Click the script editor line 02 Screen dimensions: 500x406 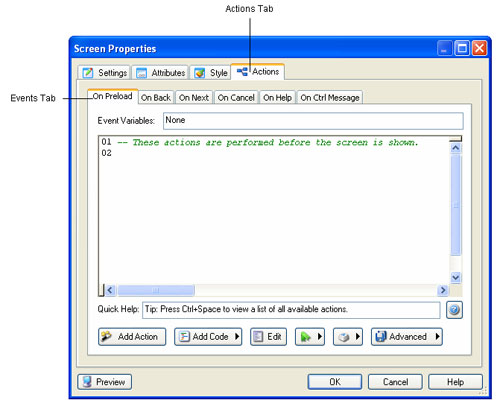(273, 153)
